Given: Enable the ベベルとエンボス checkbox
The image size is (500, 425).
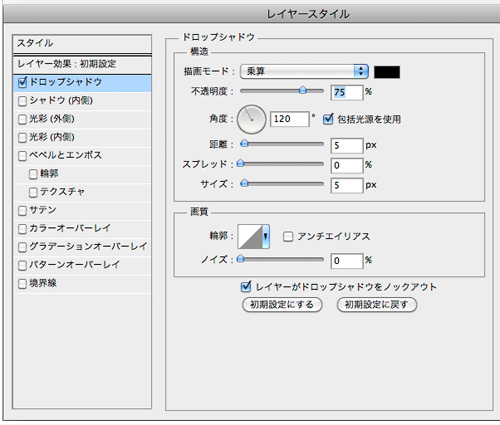Looking at the screenshot, I should [x=22, y=156].
